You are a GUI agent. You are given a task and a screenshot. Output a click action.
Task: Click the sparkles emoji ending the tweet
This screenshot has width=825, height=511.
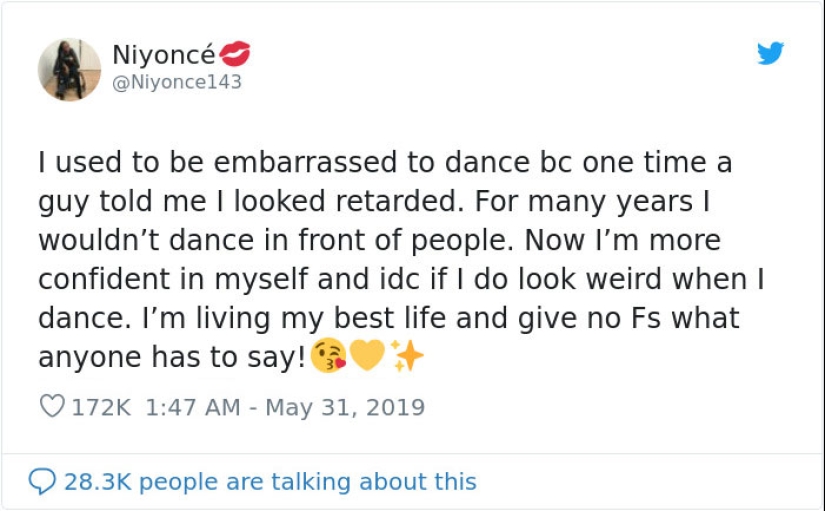[407, 355]
